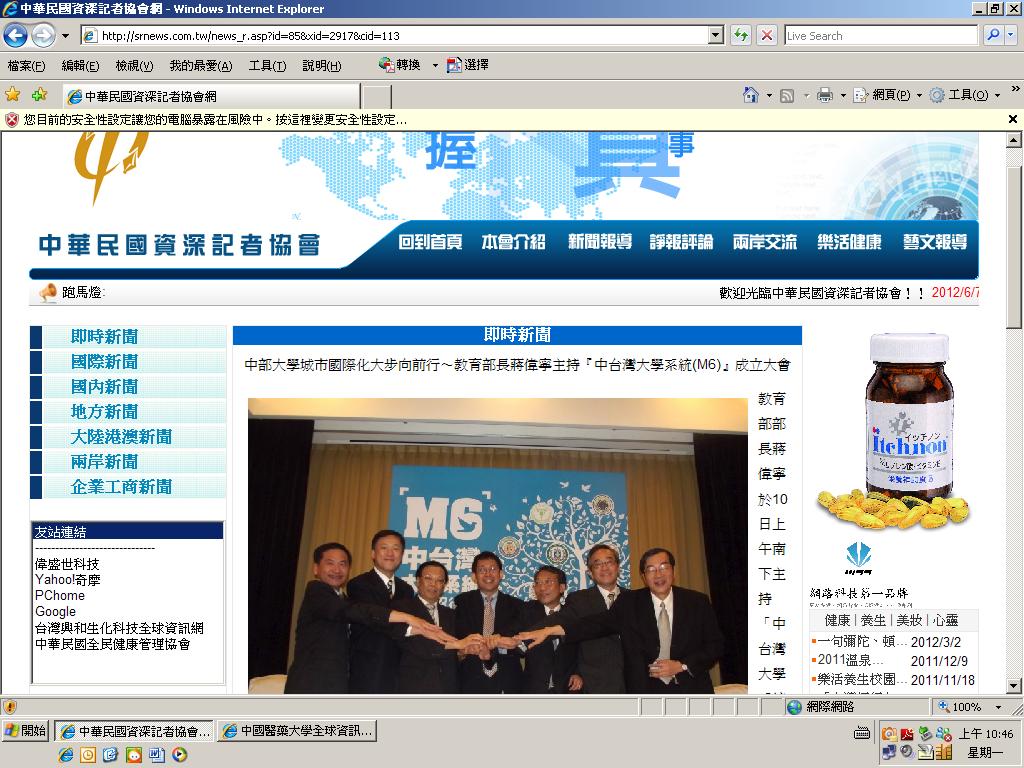Click the RSS feeds icon

[787, 96]
